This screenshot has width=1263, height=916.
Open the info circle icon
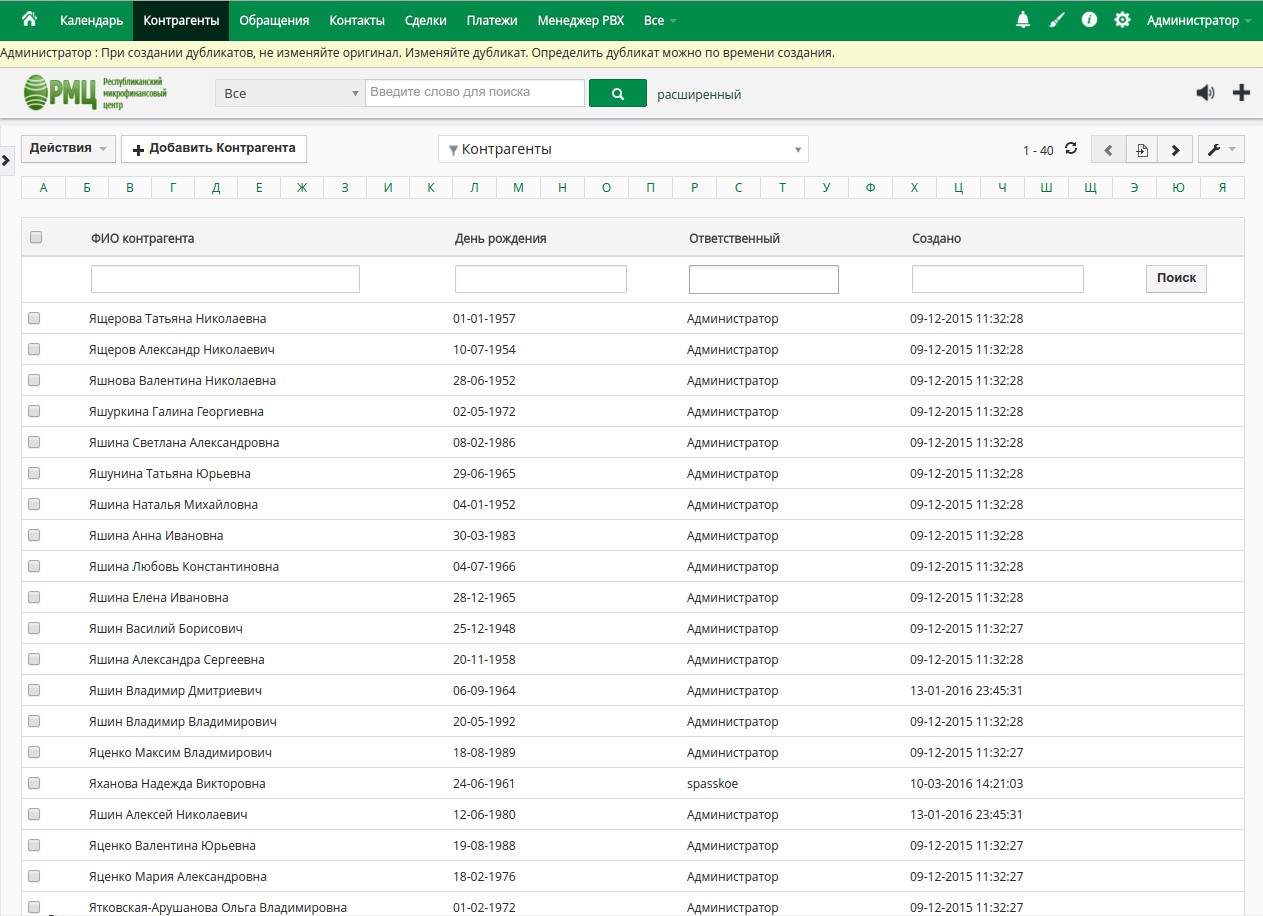click(x=1089, y=20)
